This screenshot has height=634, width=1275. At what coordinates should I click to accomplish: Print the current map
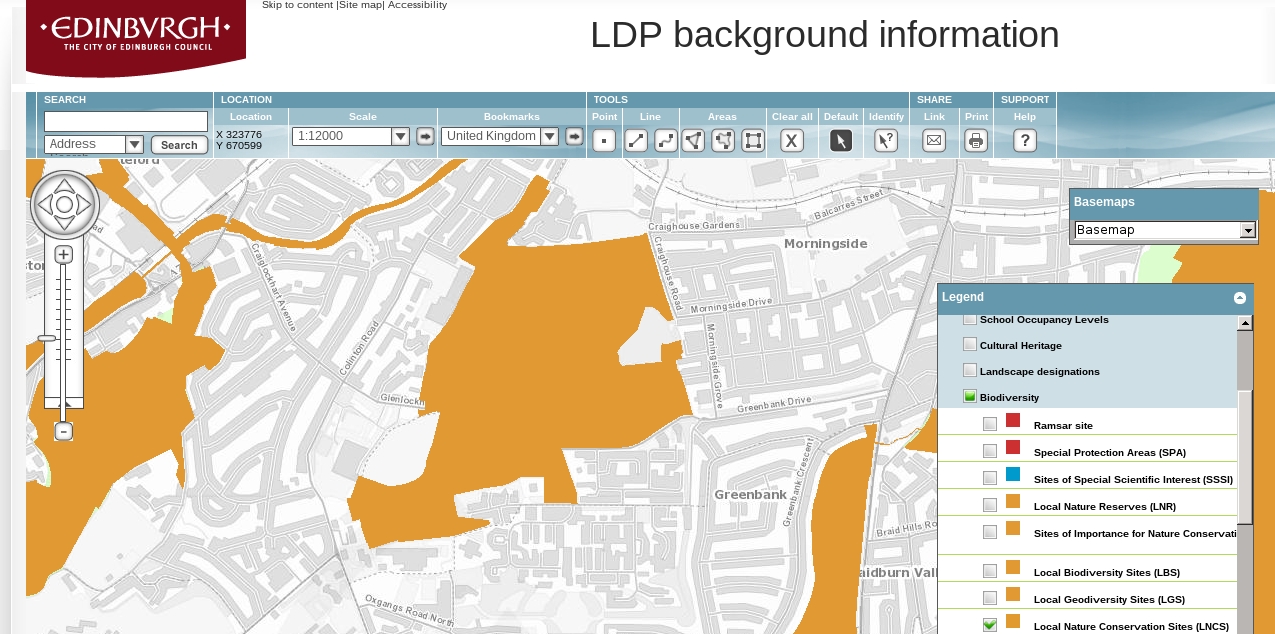(976, 141)
